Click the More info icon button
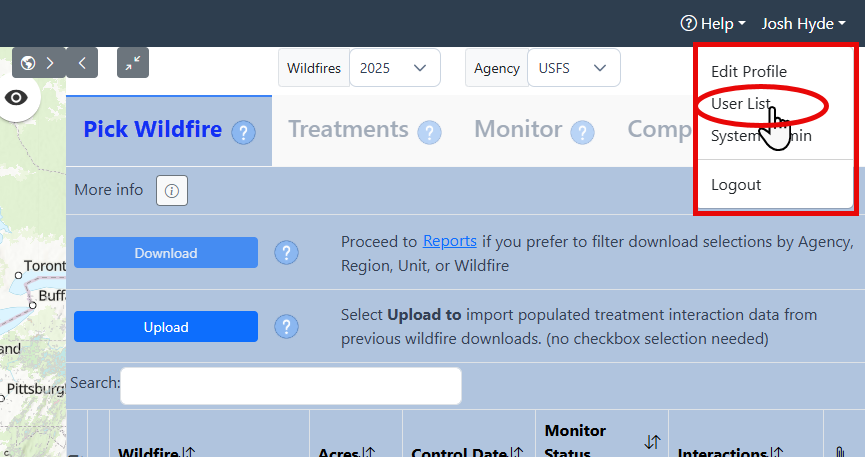The width and height of the screenshot is (865, 457). click(x=172, y=190)
